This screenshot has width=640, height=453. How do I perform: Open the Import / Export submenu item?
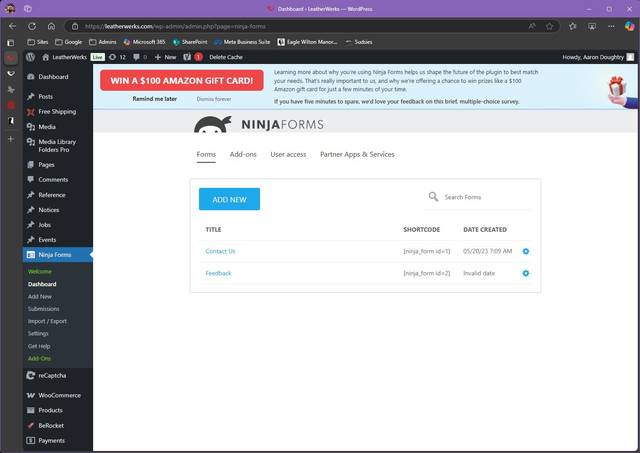(x=47, y=321)
